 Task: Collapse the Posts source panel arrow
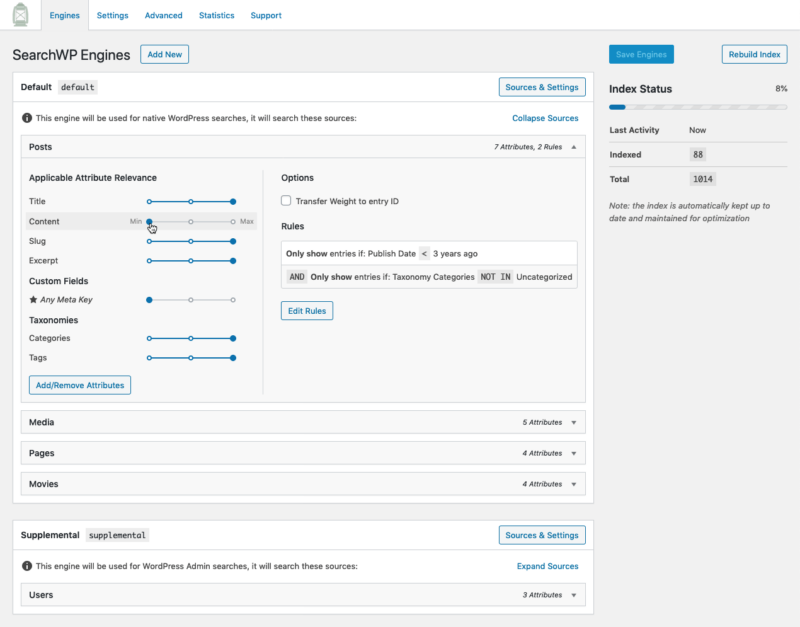tap(574, 147)
